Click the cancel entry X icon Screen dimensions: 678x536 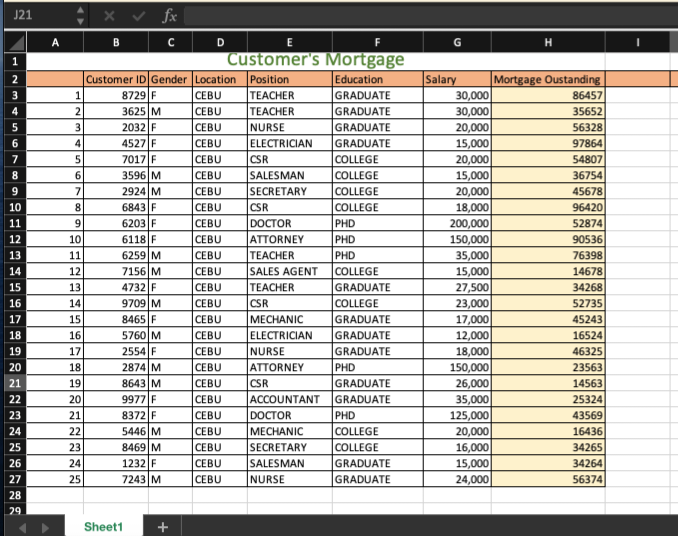coord(109,16)
